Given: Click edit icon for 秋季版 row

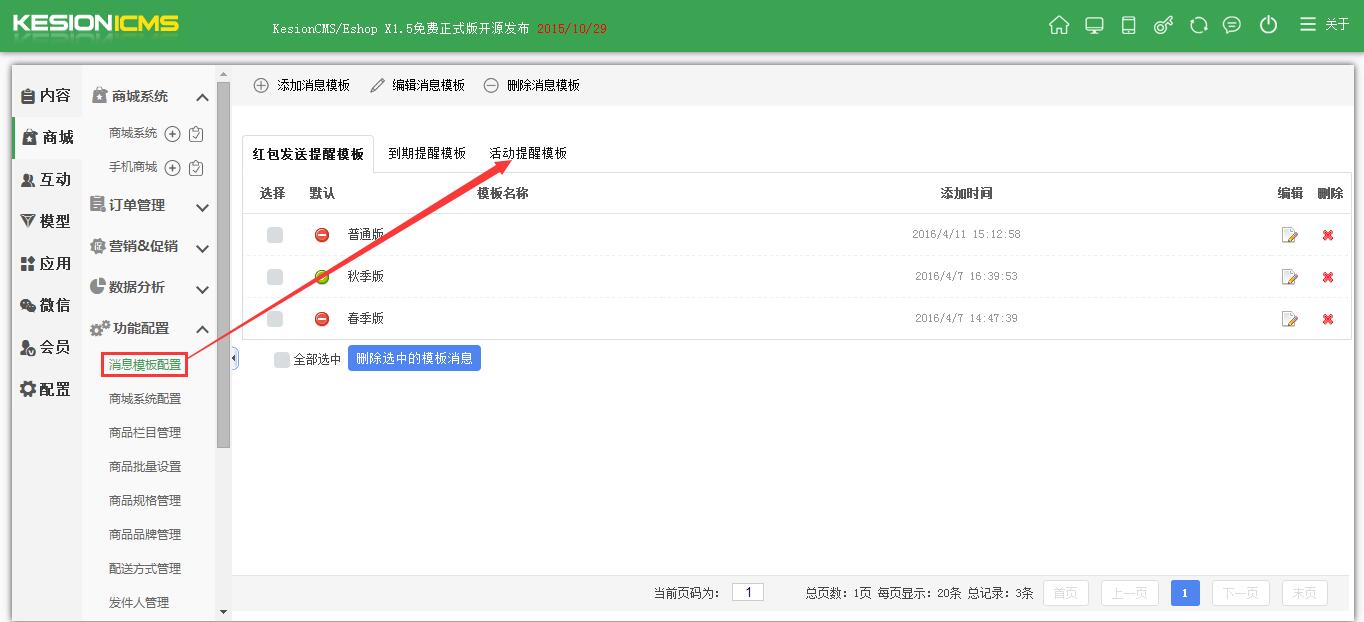Looking at the screenshot, I should click(1290, 277).
